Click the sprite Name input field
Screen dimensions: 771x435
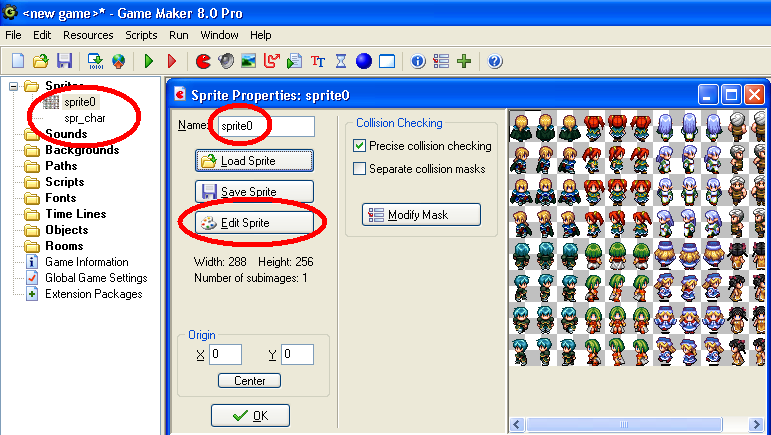click(266, 126)
